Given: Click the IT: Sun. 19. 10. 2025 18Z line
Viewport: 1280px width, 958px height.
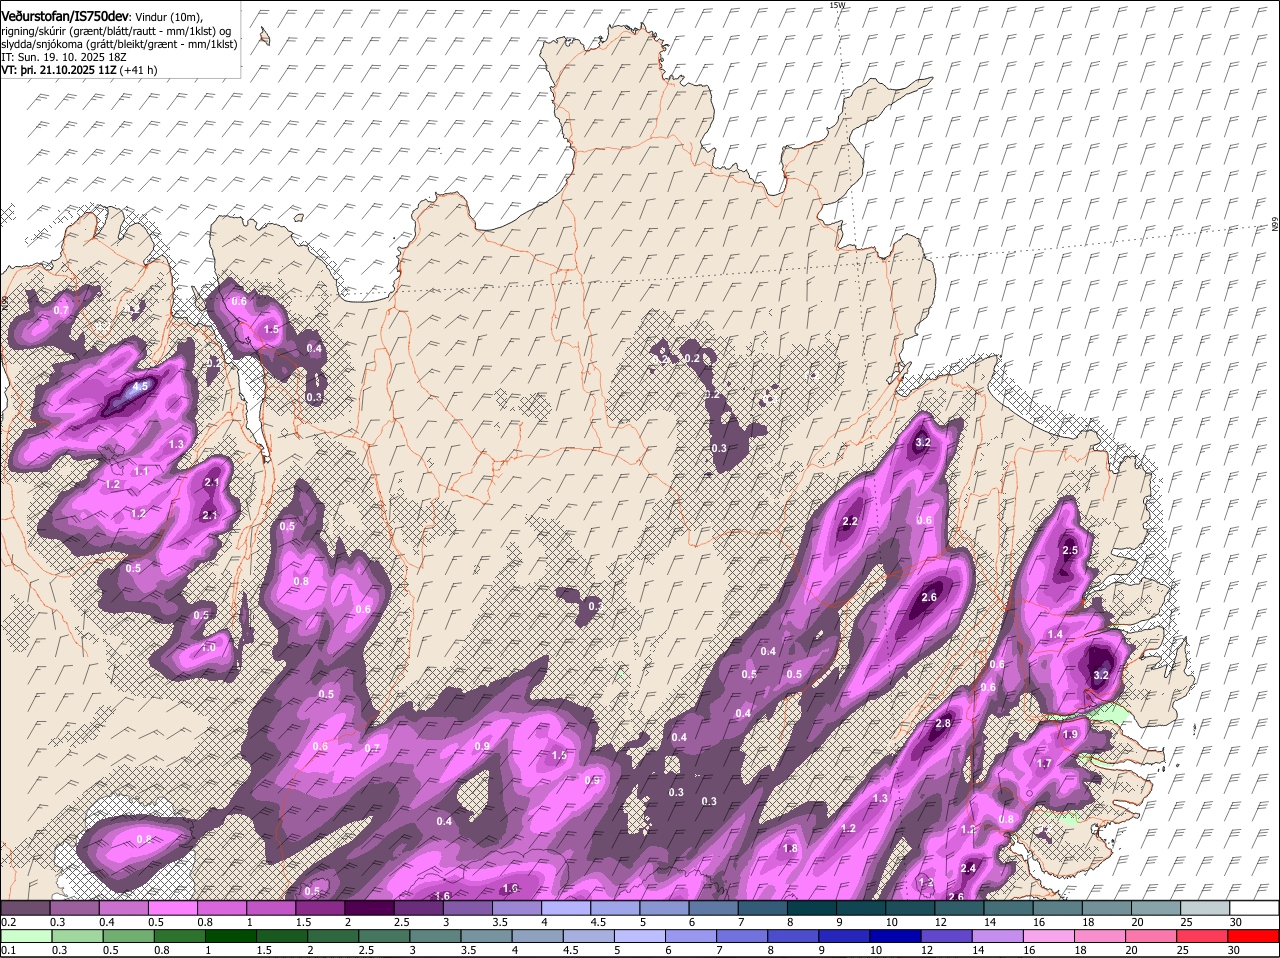Looking at the screenshot, I should click(64, 57).
